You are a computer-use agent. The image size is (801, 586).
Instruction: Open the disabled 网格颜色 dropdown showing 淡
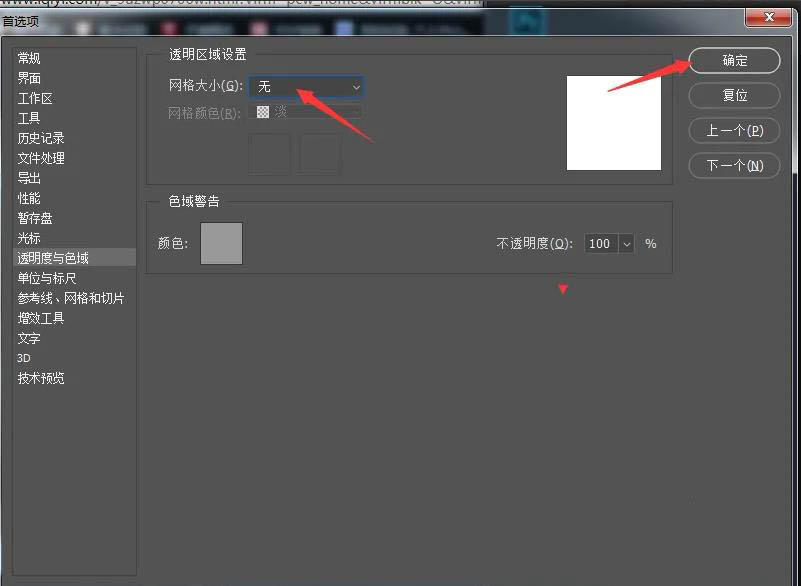point(305,112)
